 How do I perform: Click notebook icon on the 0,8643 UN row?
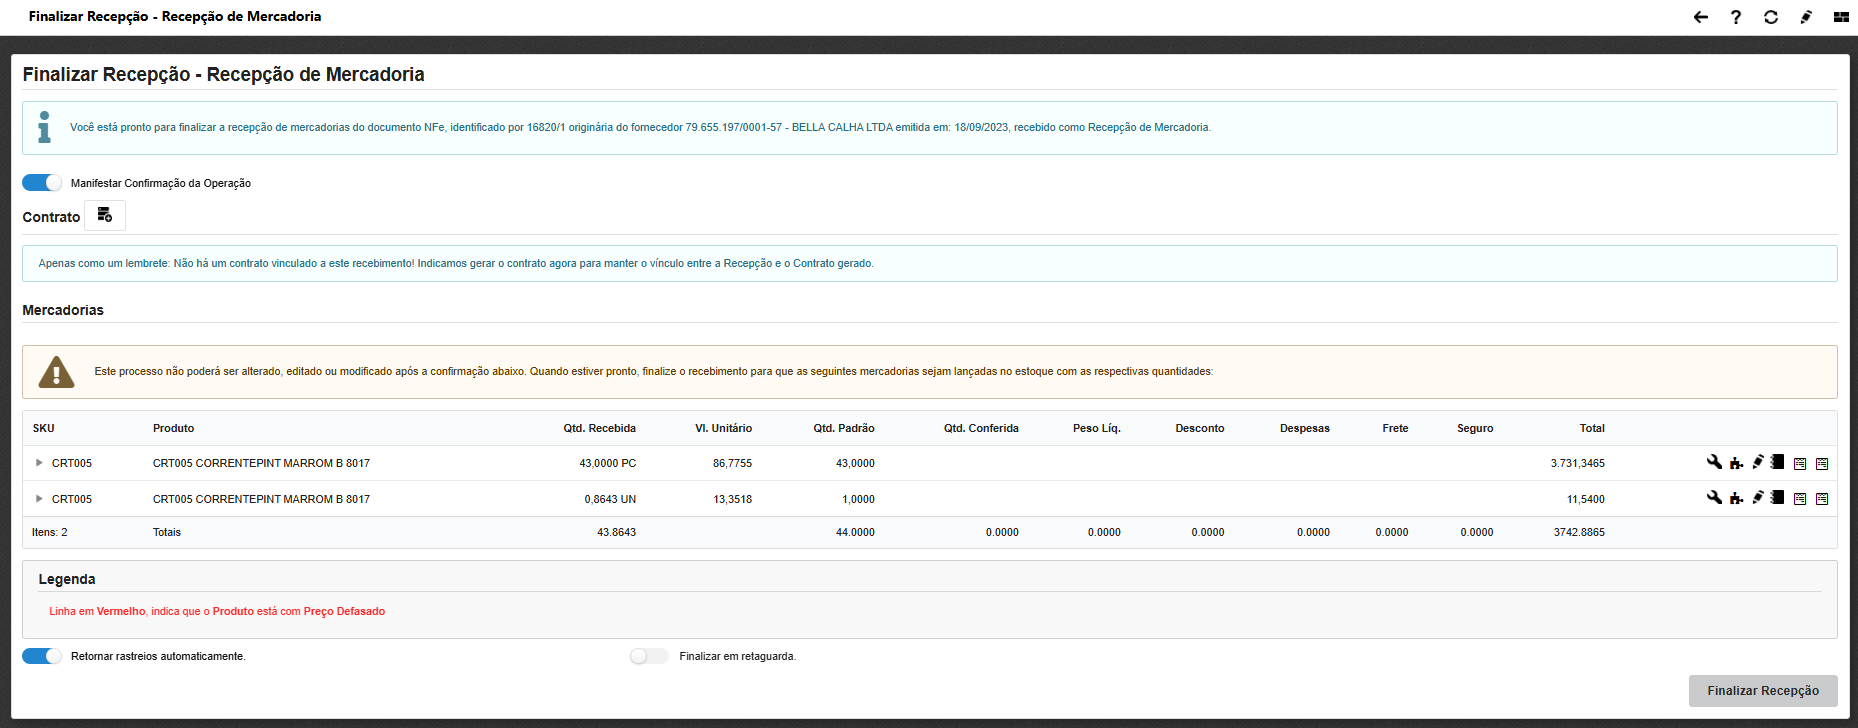1777,497
